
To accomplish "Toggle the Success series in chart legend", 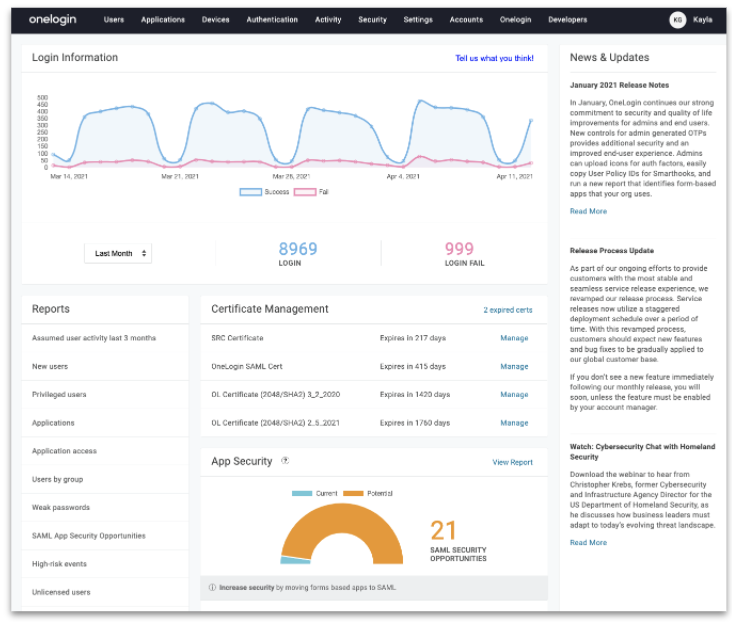I will pyautogui.click(x=263, y=191).
